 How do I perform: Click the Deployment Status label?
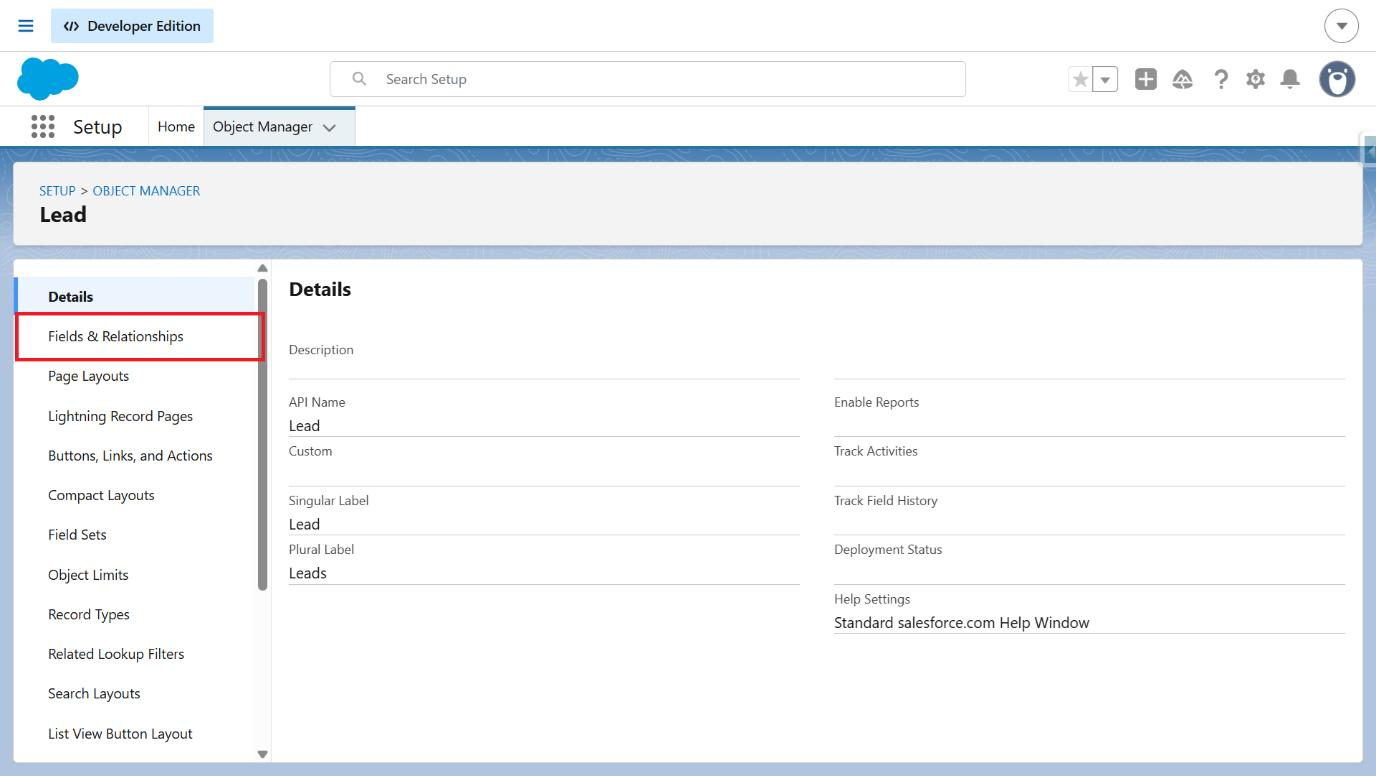click(x=888, y=549)
